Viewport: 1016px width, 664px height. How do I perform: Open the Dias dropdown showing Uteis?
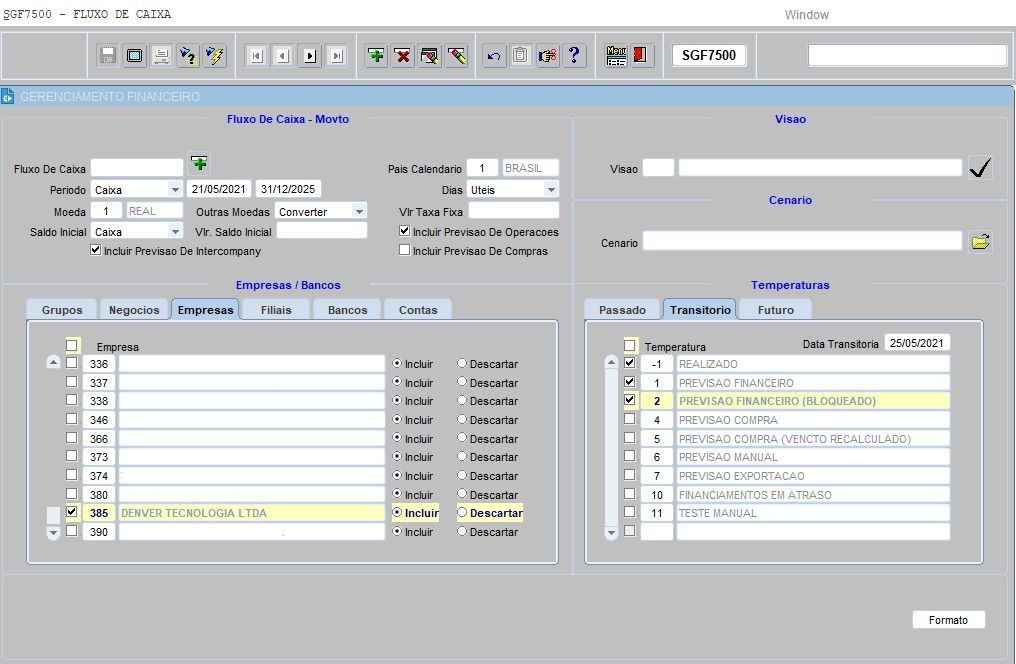click(x=551, y=189)
